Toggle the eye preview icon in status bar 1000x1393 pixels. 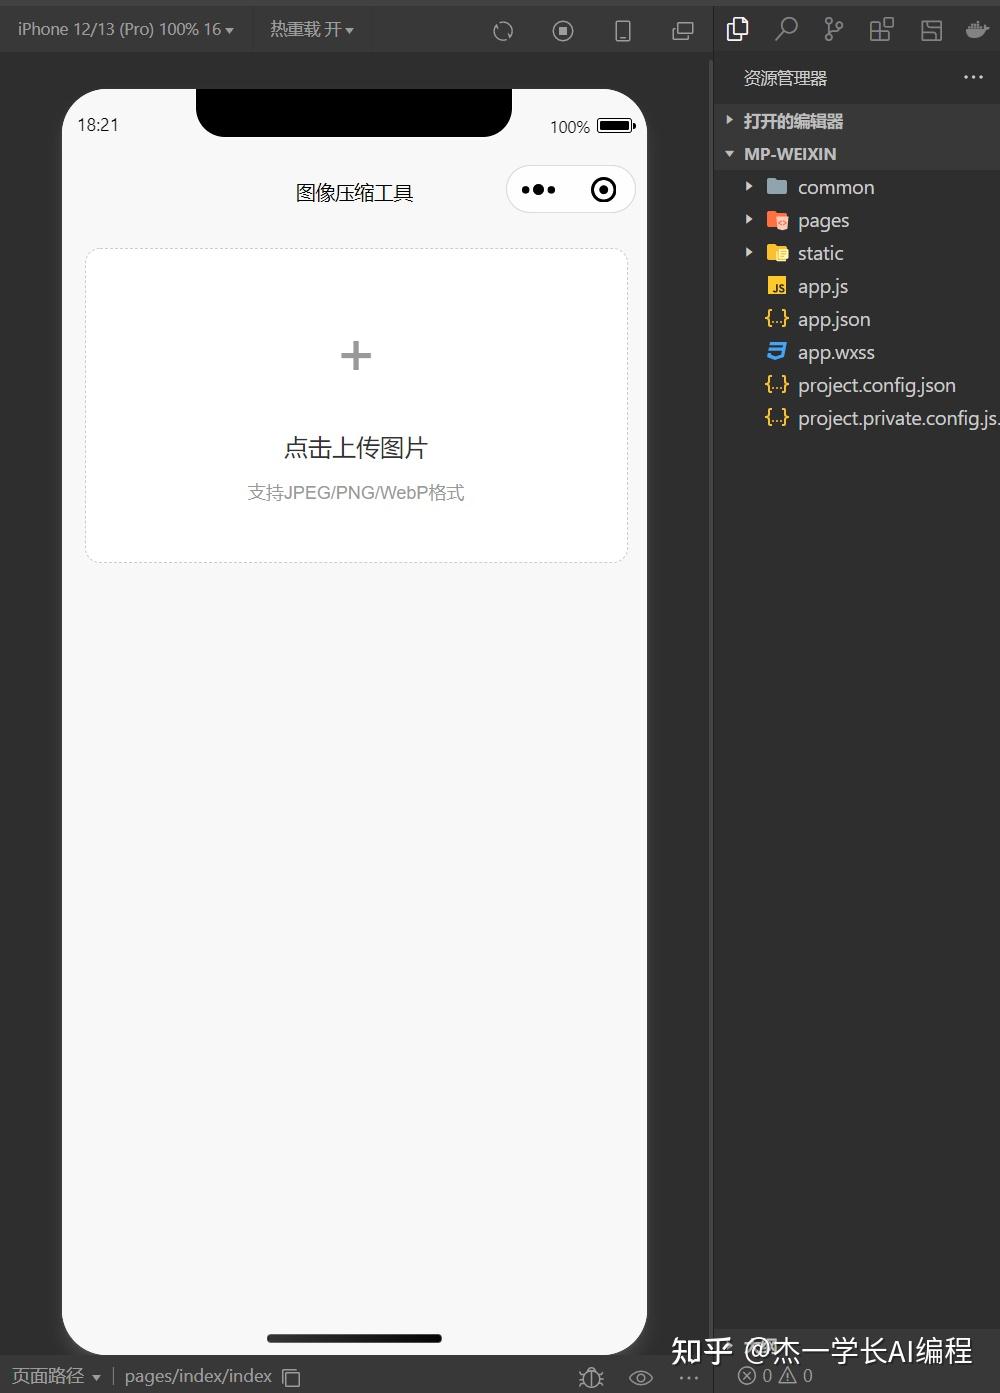click(641, 1377)
